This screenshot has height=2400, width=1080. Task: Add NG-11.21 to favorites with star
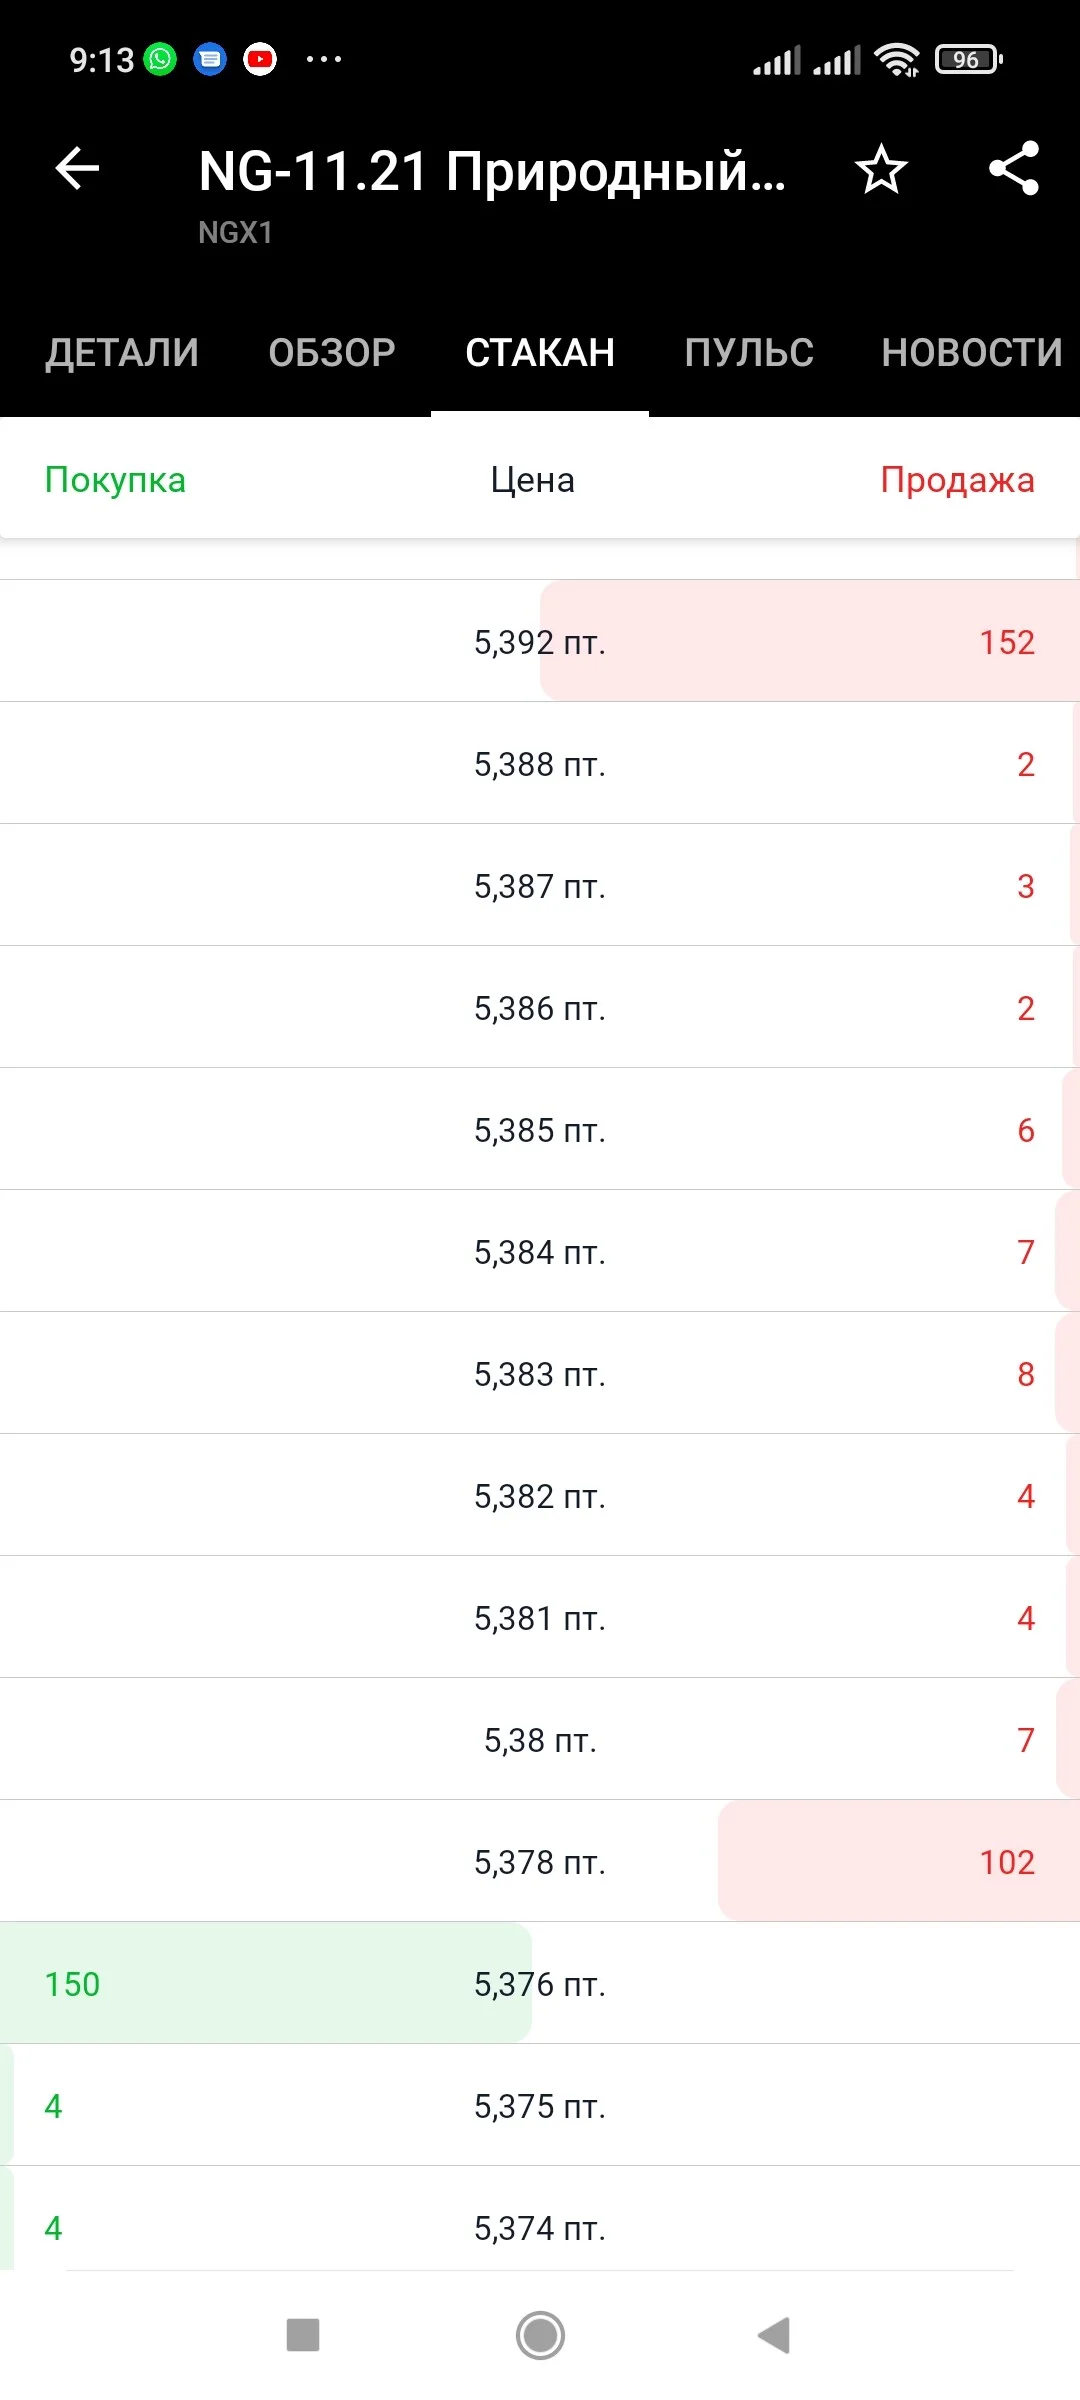pyautogui.click(x=881, y=168)
